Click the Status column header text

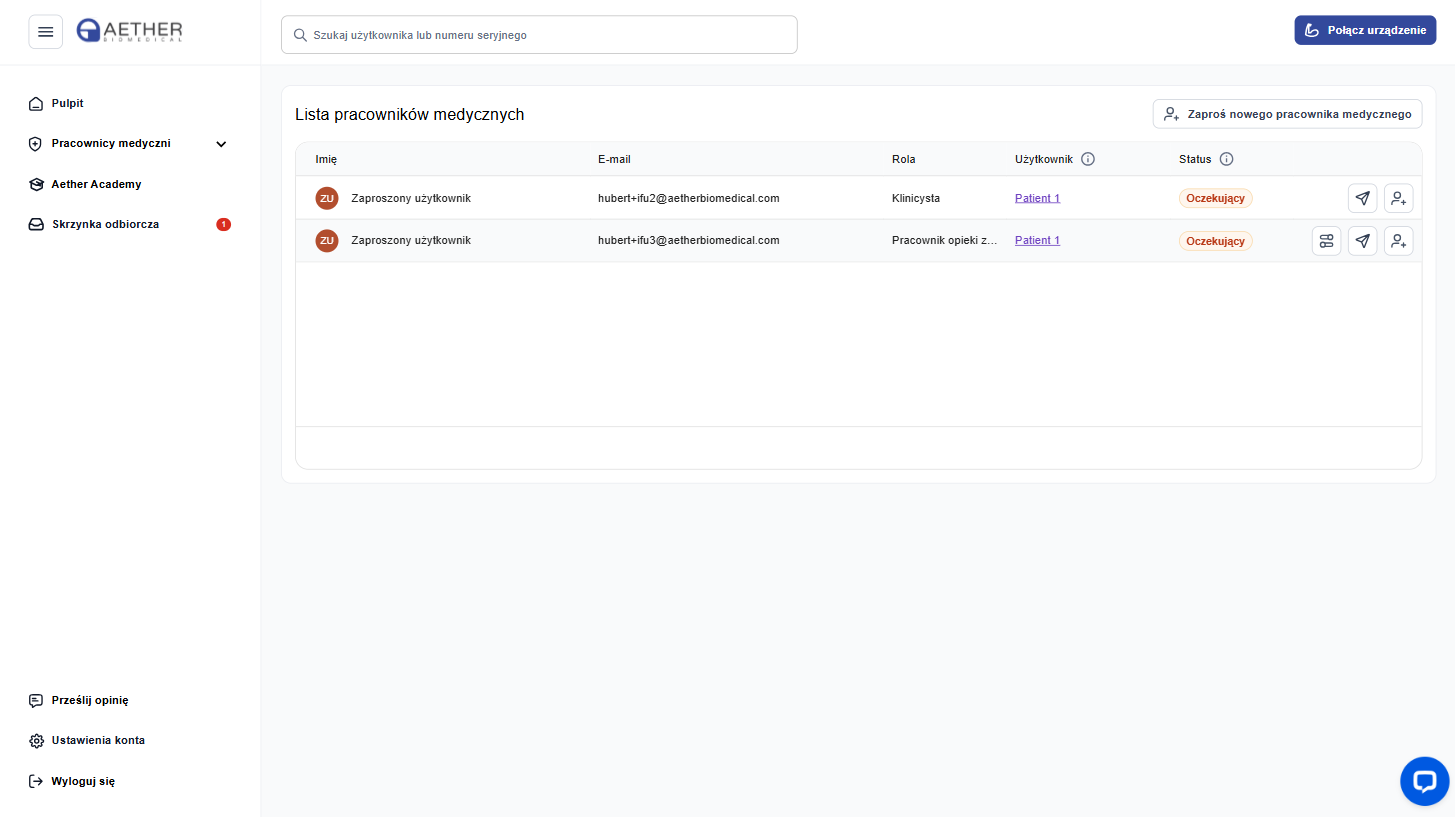pos(1195,159)
